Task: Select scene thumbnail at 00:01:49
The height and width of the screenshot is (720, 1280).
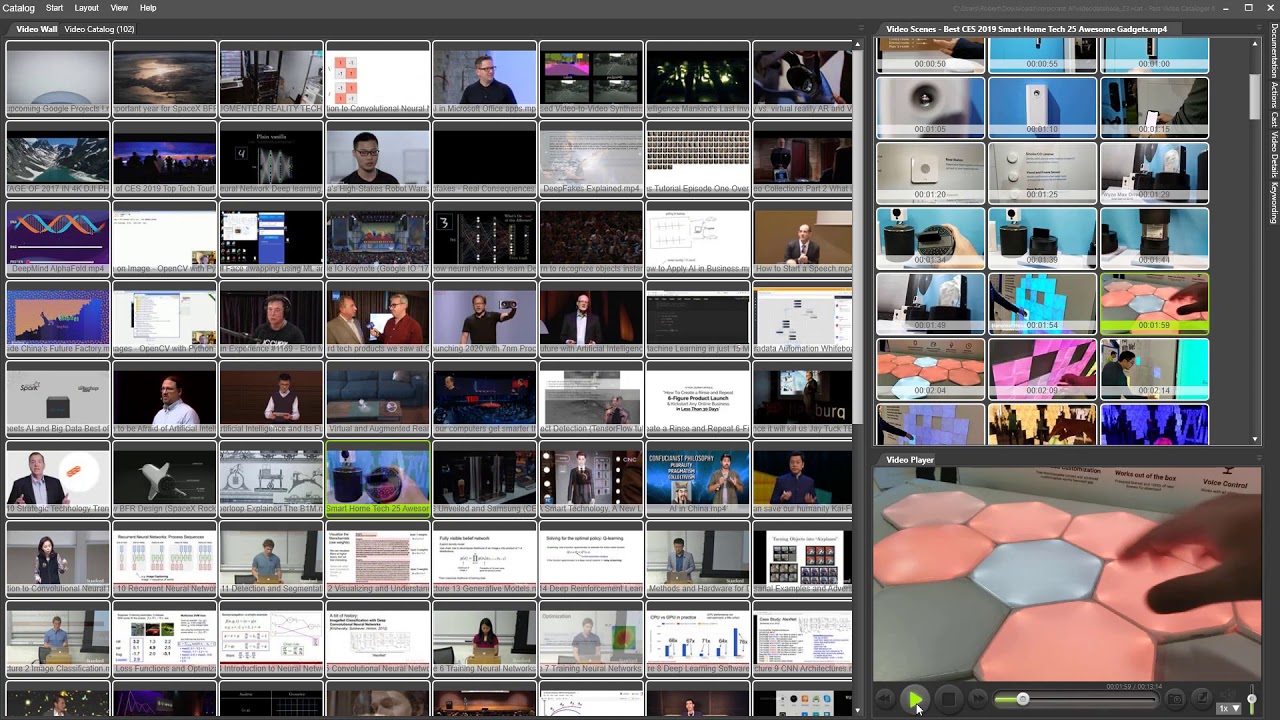Action: 930,304
